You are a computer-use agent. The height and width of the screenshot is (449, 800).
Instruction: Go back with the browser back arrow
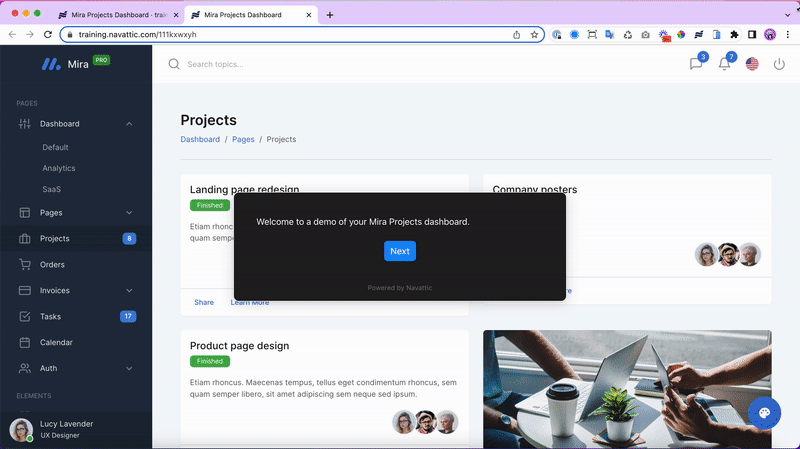[x=12, y=34]
